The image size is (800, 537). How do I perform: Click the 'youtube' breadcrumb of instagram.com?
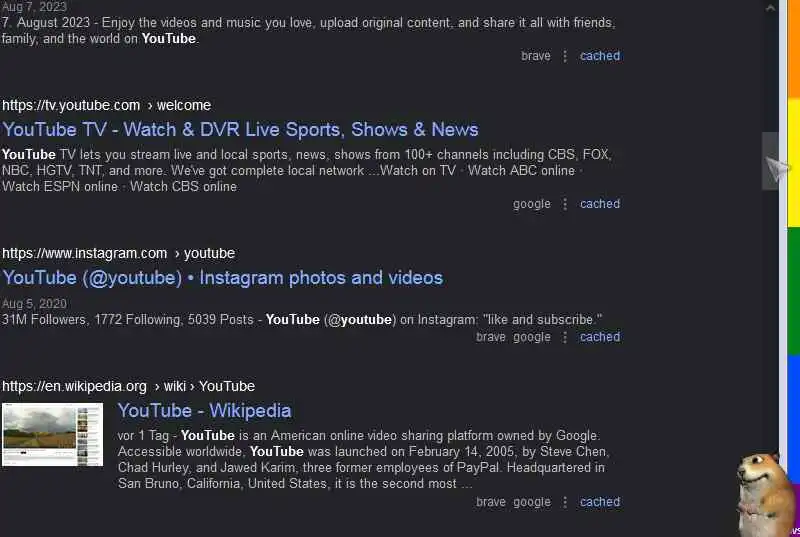[209, 253]
